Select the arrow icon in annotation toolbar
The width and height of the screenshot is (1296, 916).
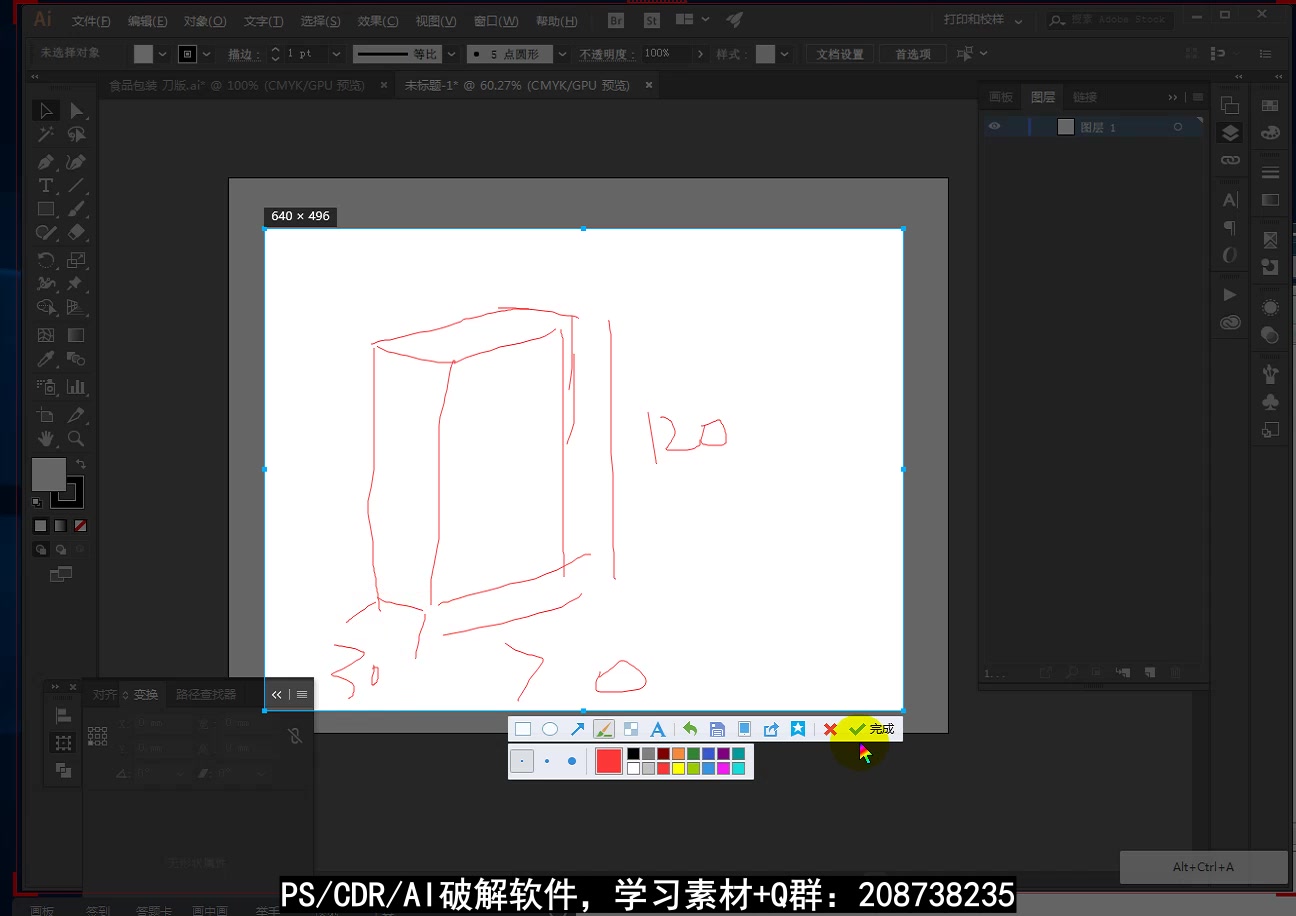pyautogui.click(x=580, y=728)
